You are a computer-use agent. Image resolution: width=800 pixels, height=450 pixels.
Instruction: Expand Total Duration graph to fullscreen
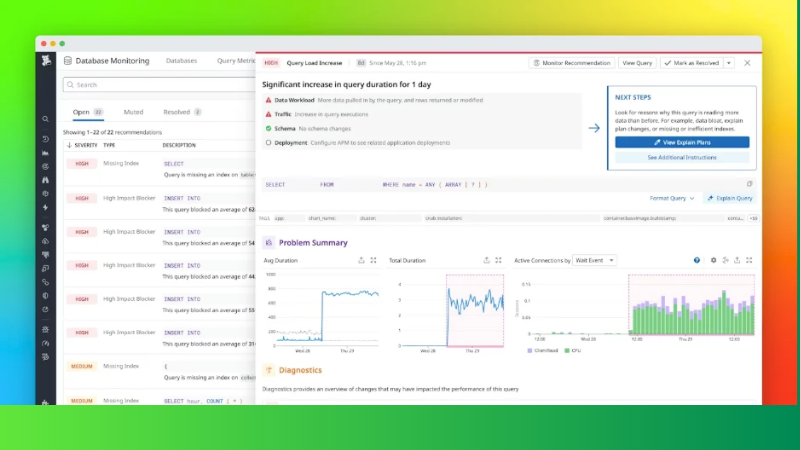pyautogui.click(x=498, y=260)
